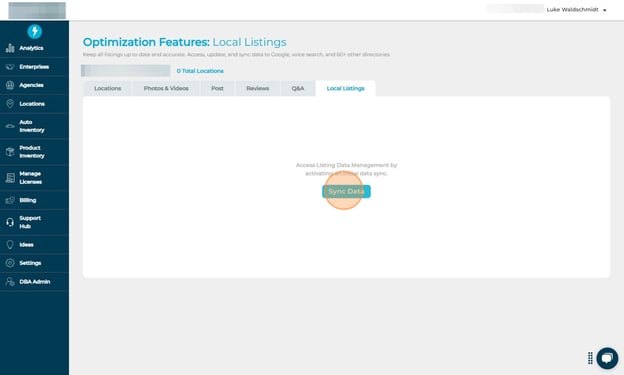Select the Q&A tab

[298, 88]
